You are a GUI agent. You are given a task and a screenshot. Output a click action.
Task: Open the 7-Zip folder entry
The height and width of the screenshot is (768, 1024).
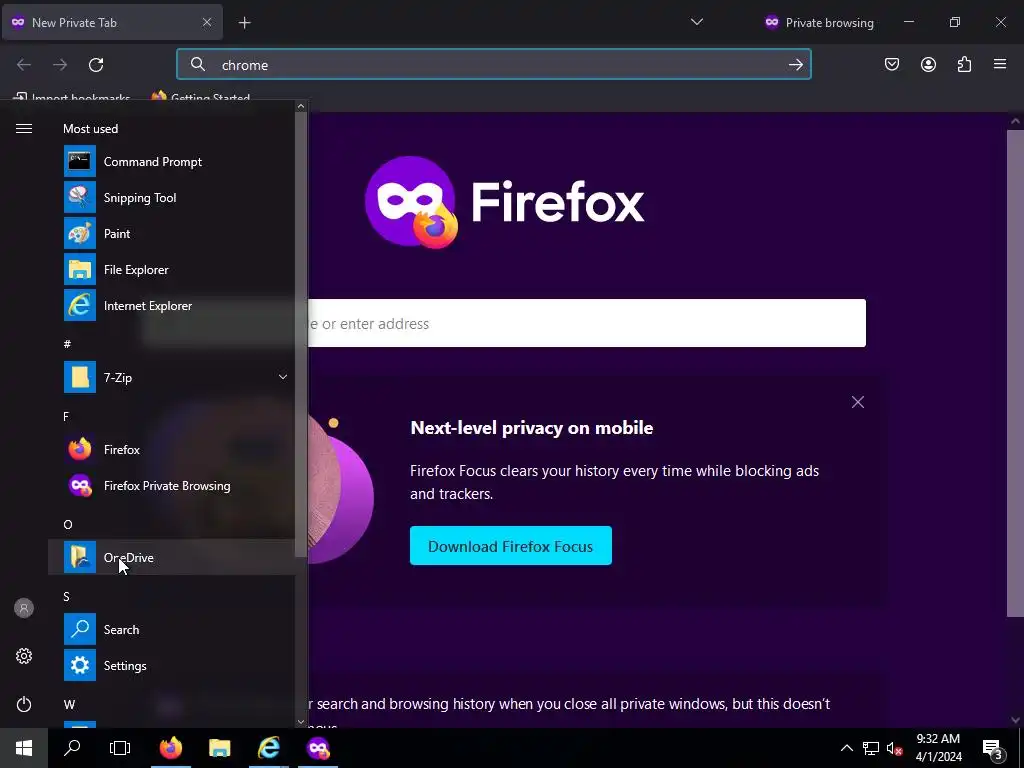click(x=171, y=377)
